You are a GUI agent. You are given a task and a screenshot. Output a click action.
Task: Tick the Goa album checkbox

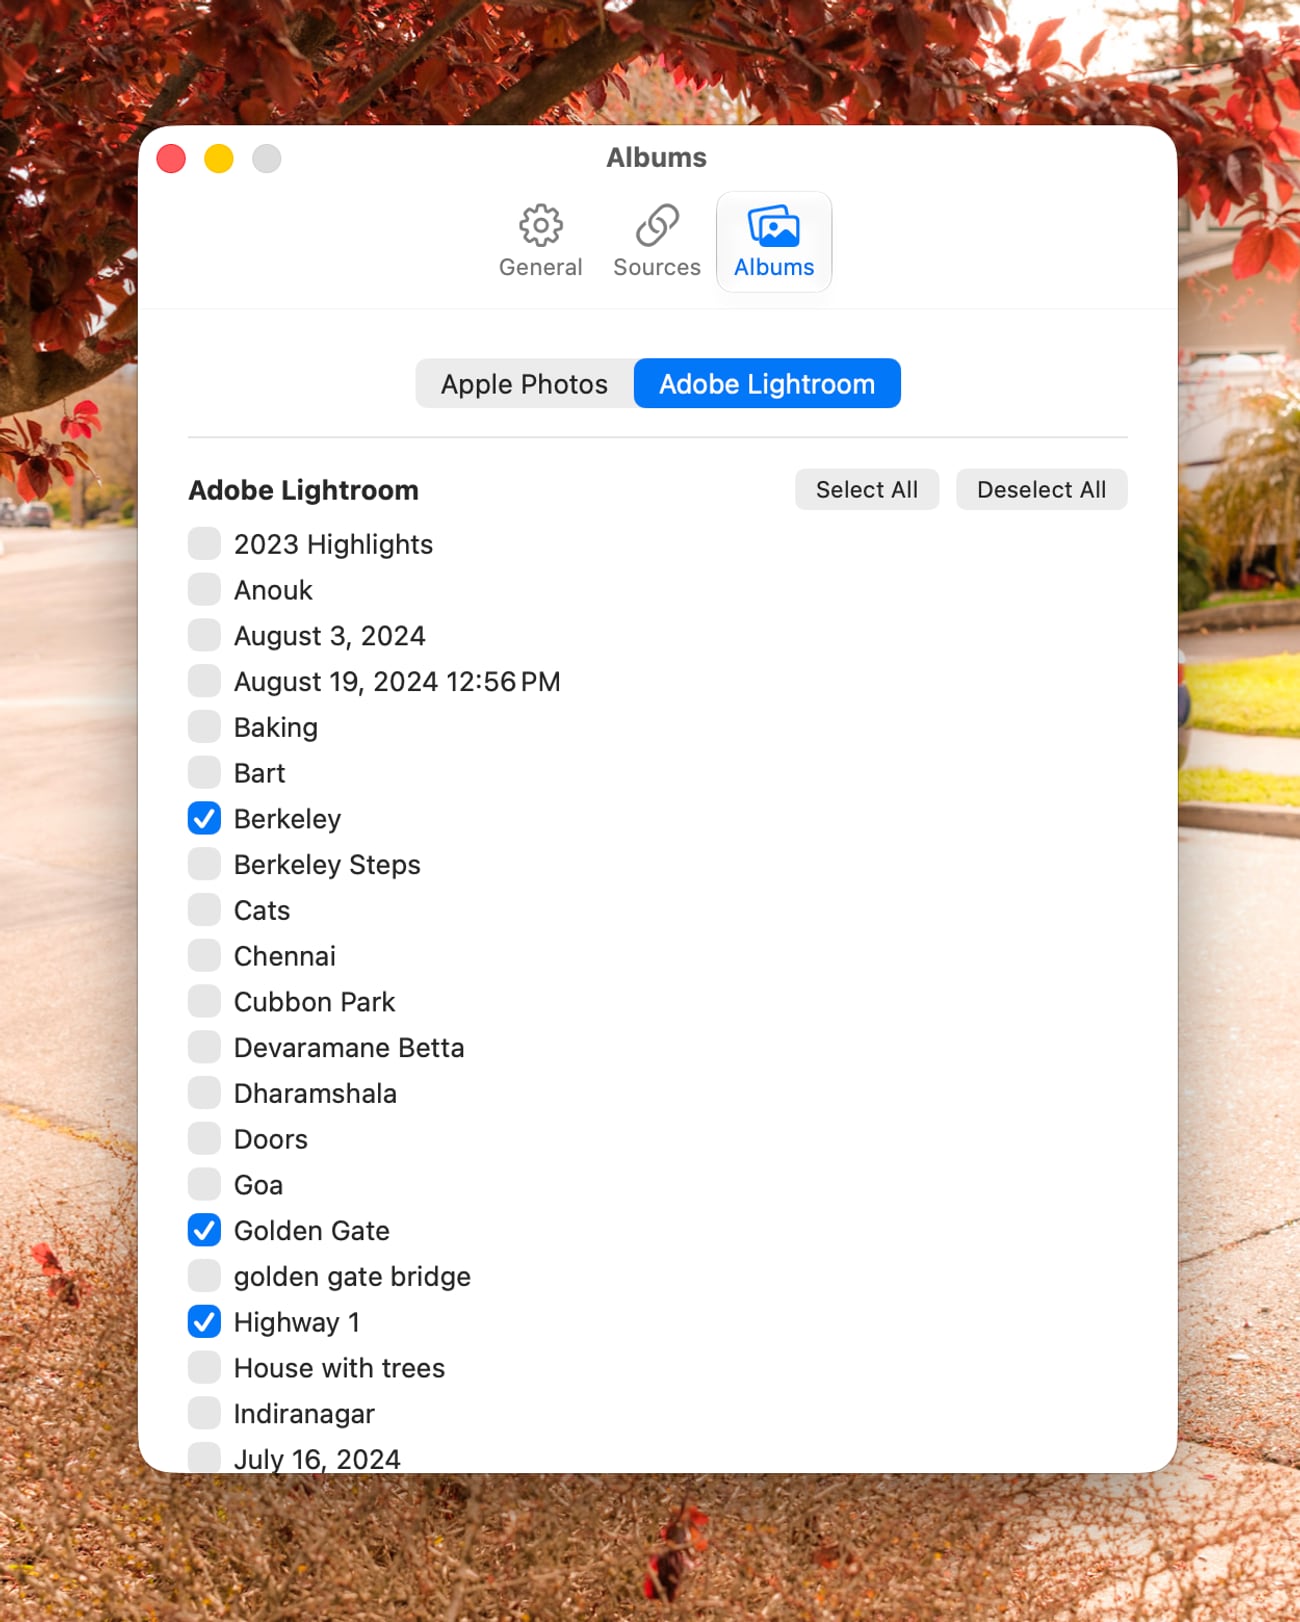point(205,1185)
